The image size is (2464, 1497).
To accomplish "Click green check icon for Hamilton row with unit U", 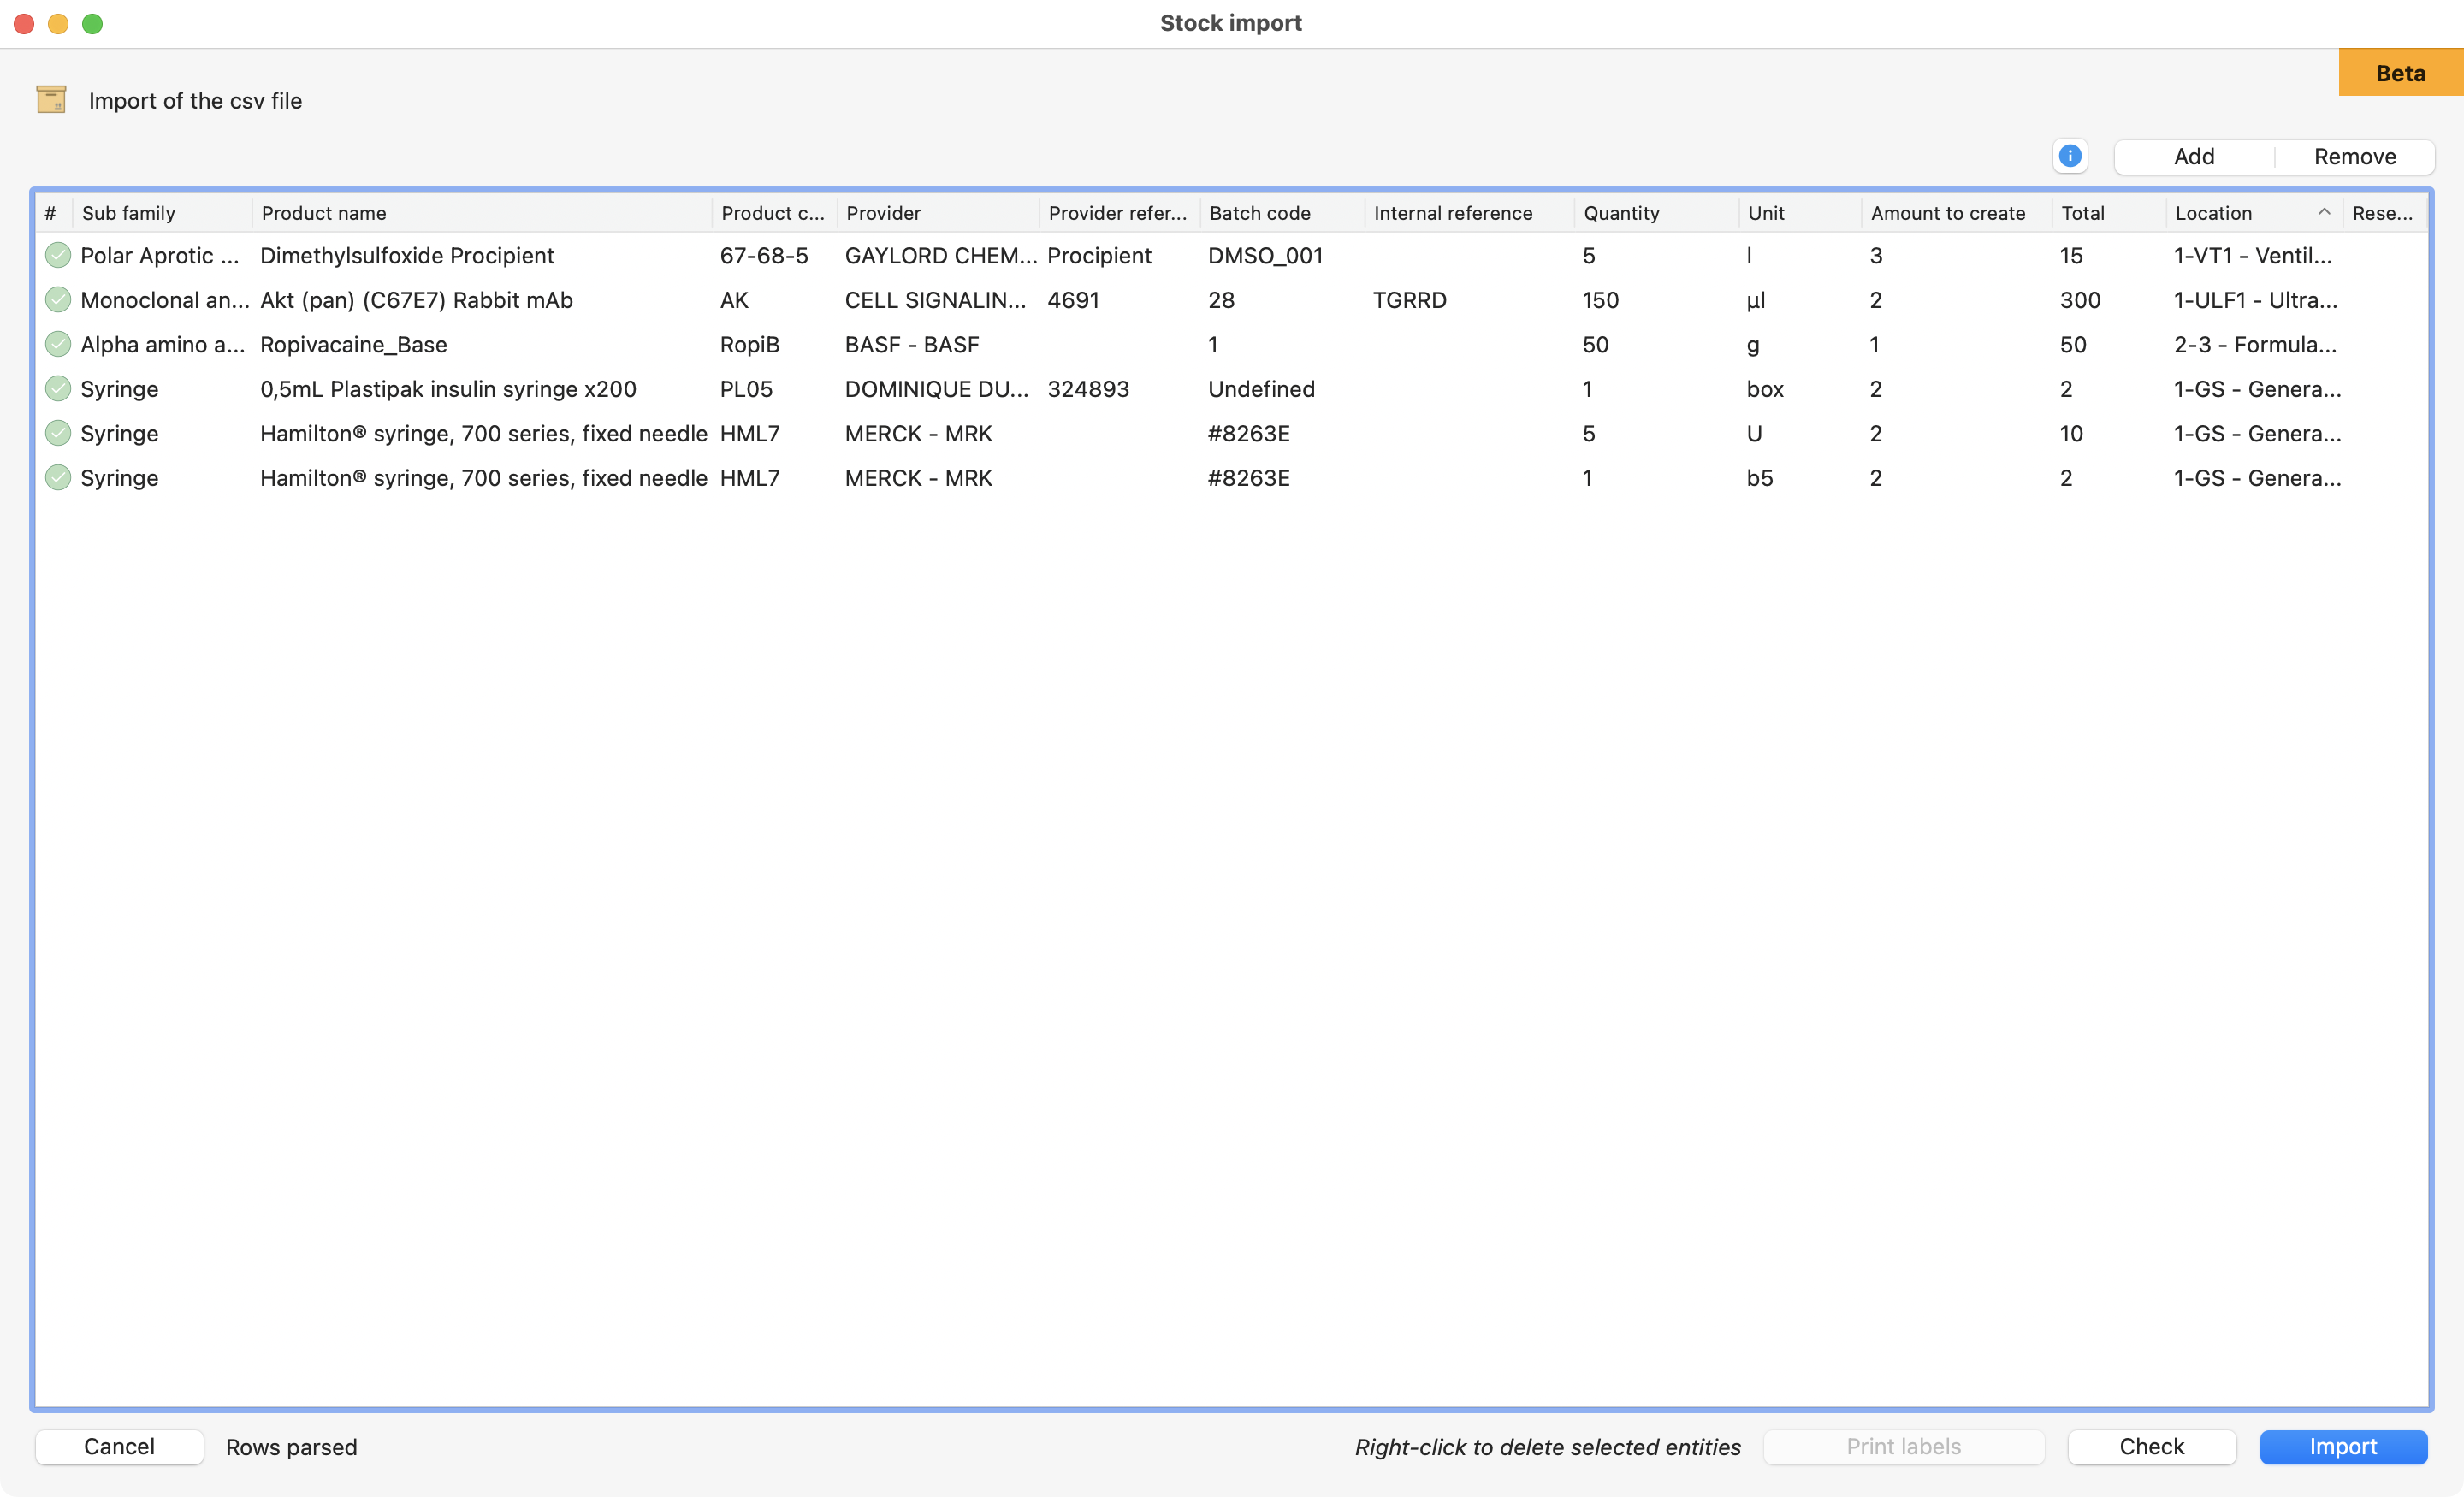I will click(58, 434).
